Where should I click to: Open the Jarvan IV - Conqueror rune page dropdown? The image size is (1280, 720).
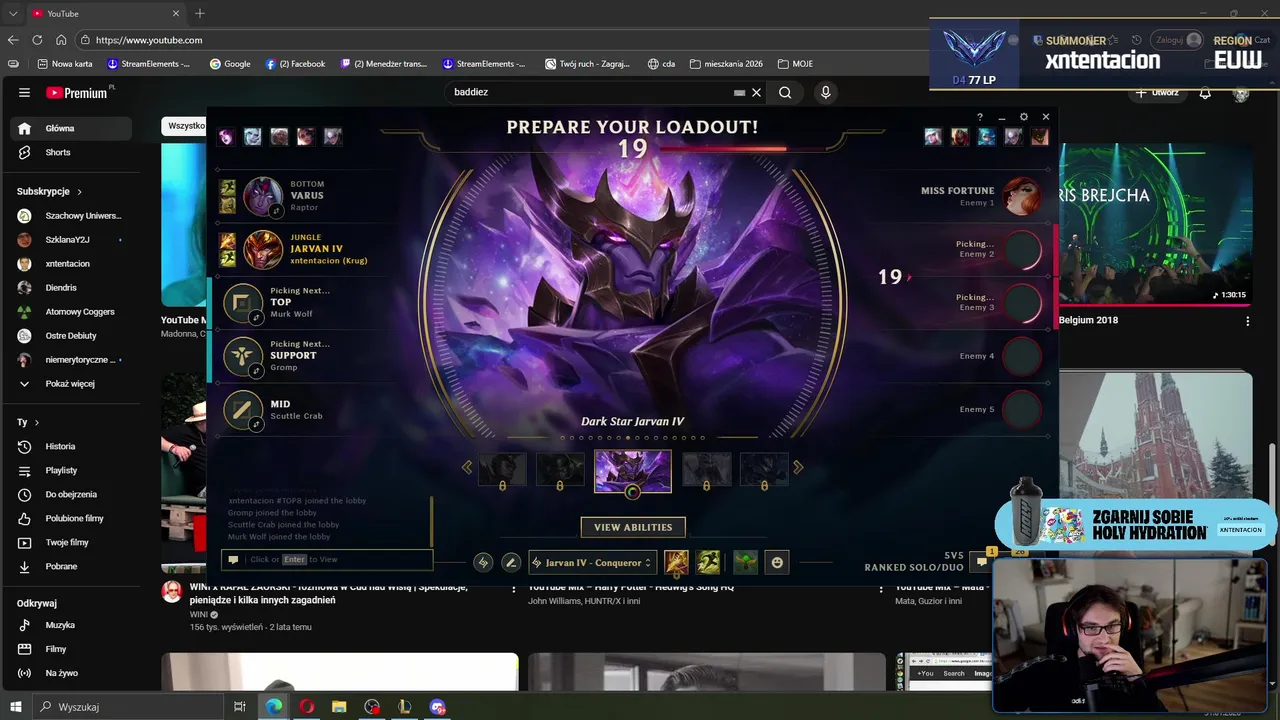click(592, 562)
